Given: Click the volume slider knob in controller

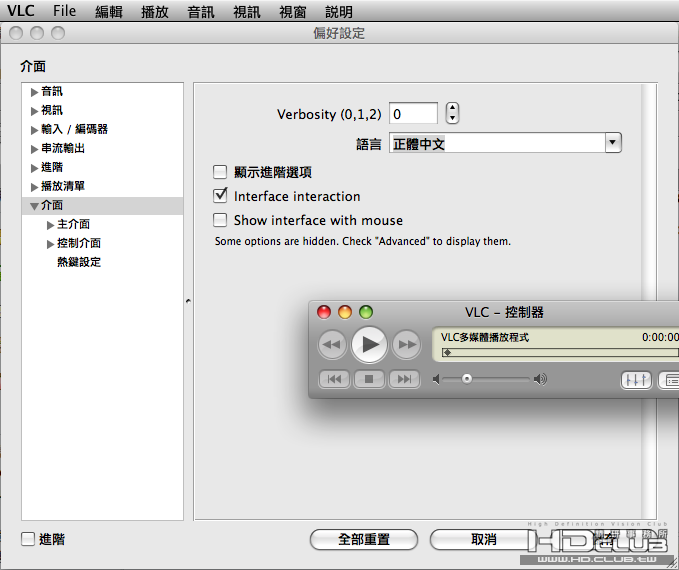Looking at the screenshot, I should click(467, 379).
